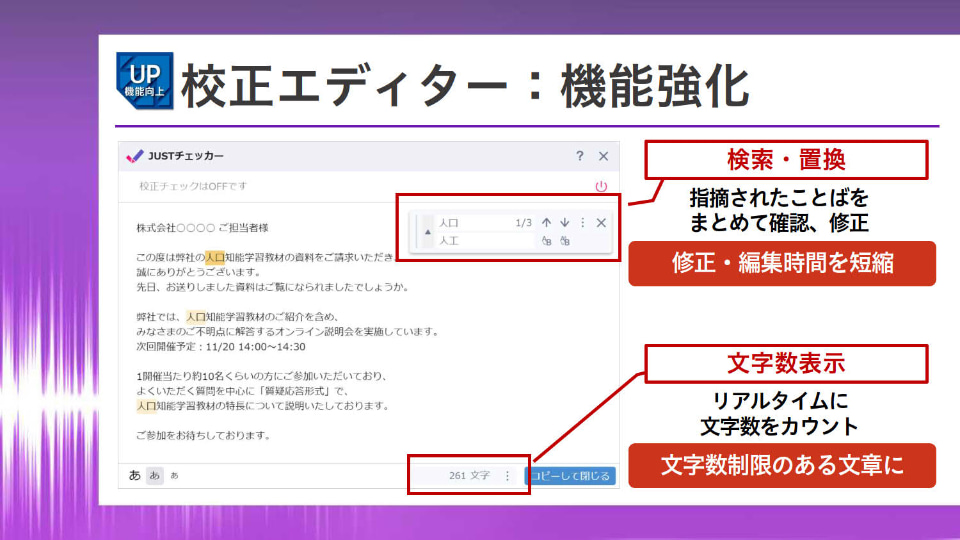Image resolution: width=960 pixels, height=540 pixels.
Task: Click the red 修正・編集時間を短縮 banner
Action: click(x=782, y=263)
